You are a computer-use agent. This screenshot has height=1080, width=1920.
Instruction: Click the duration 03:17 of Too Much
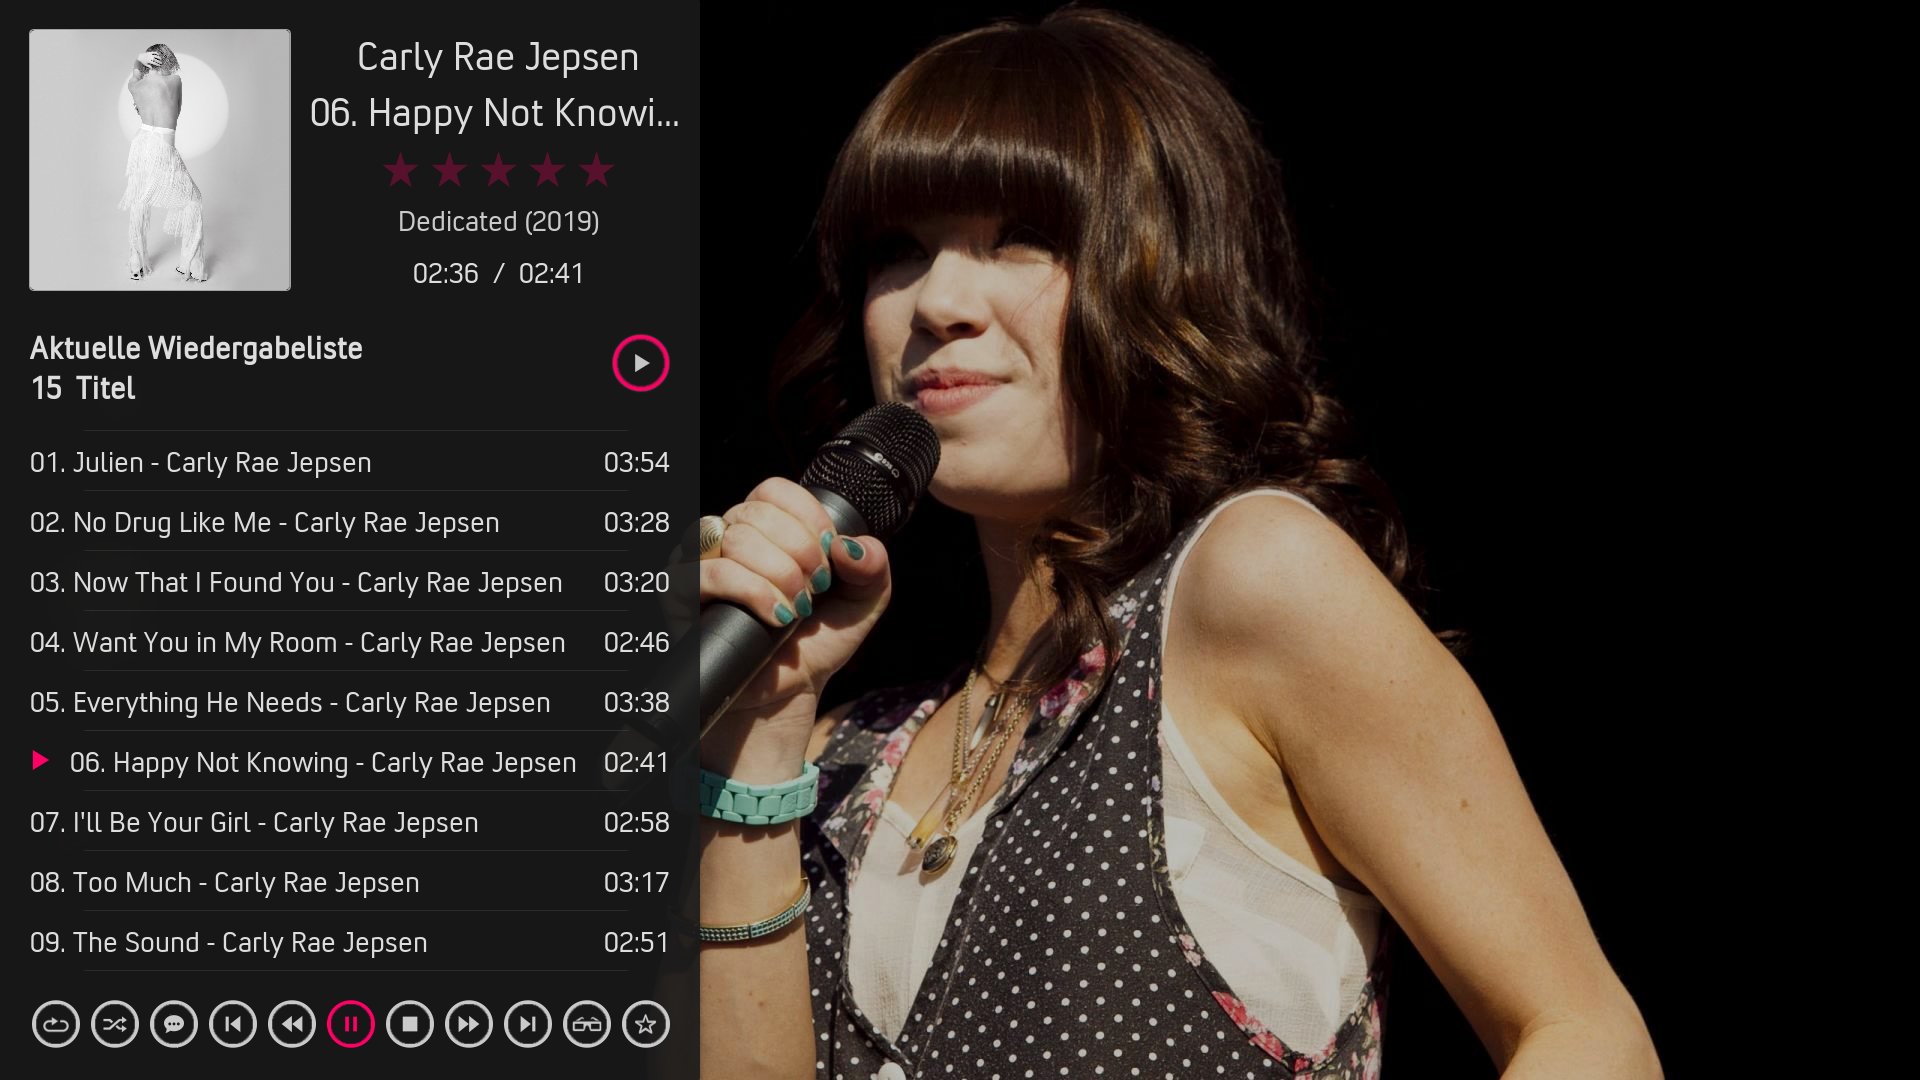637,882
